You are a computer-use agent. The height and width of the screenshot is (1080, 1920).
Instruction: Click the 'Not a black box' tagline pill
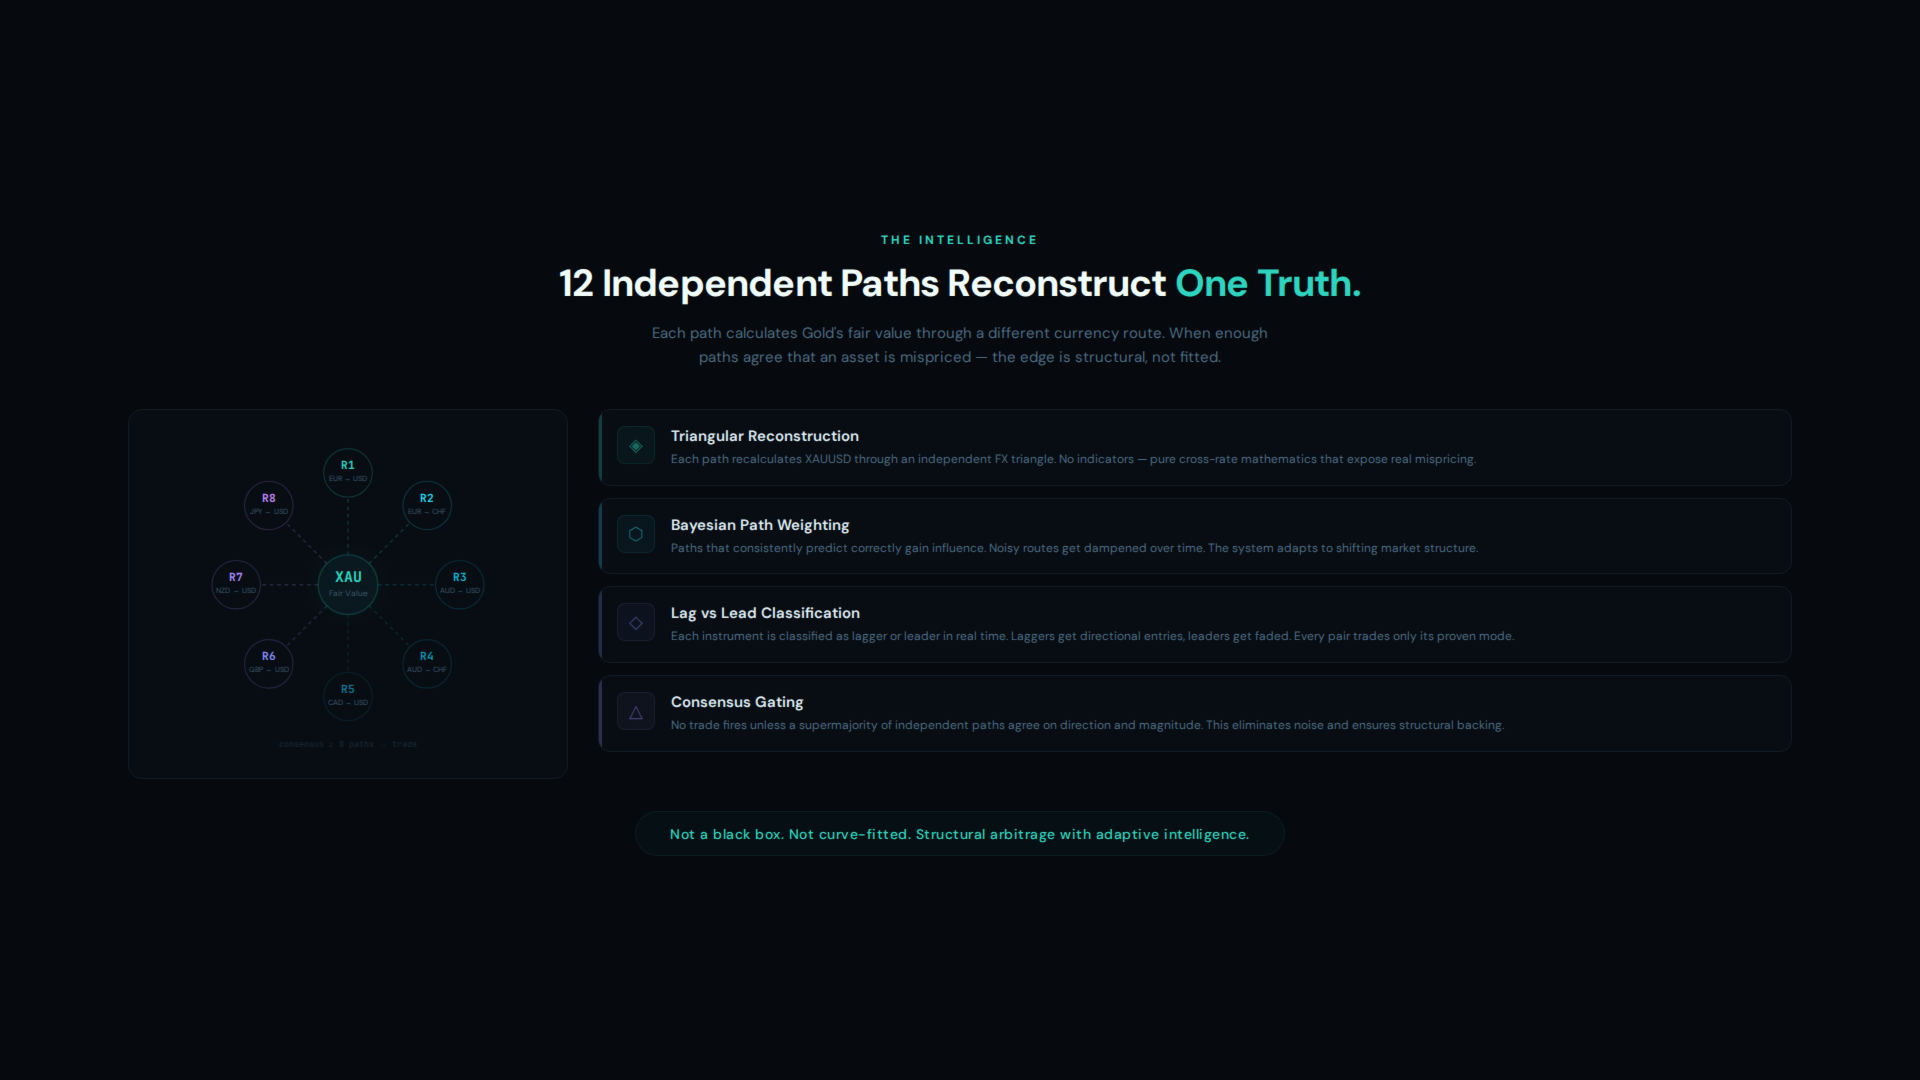[x=959, y=834]
